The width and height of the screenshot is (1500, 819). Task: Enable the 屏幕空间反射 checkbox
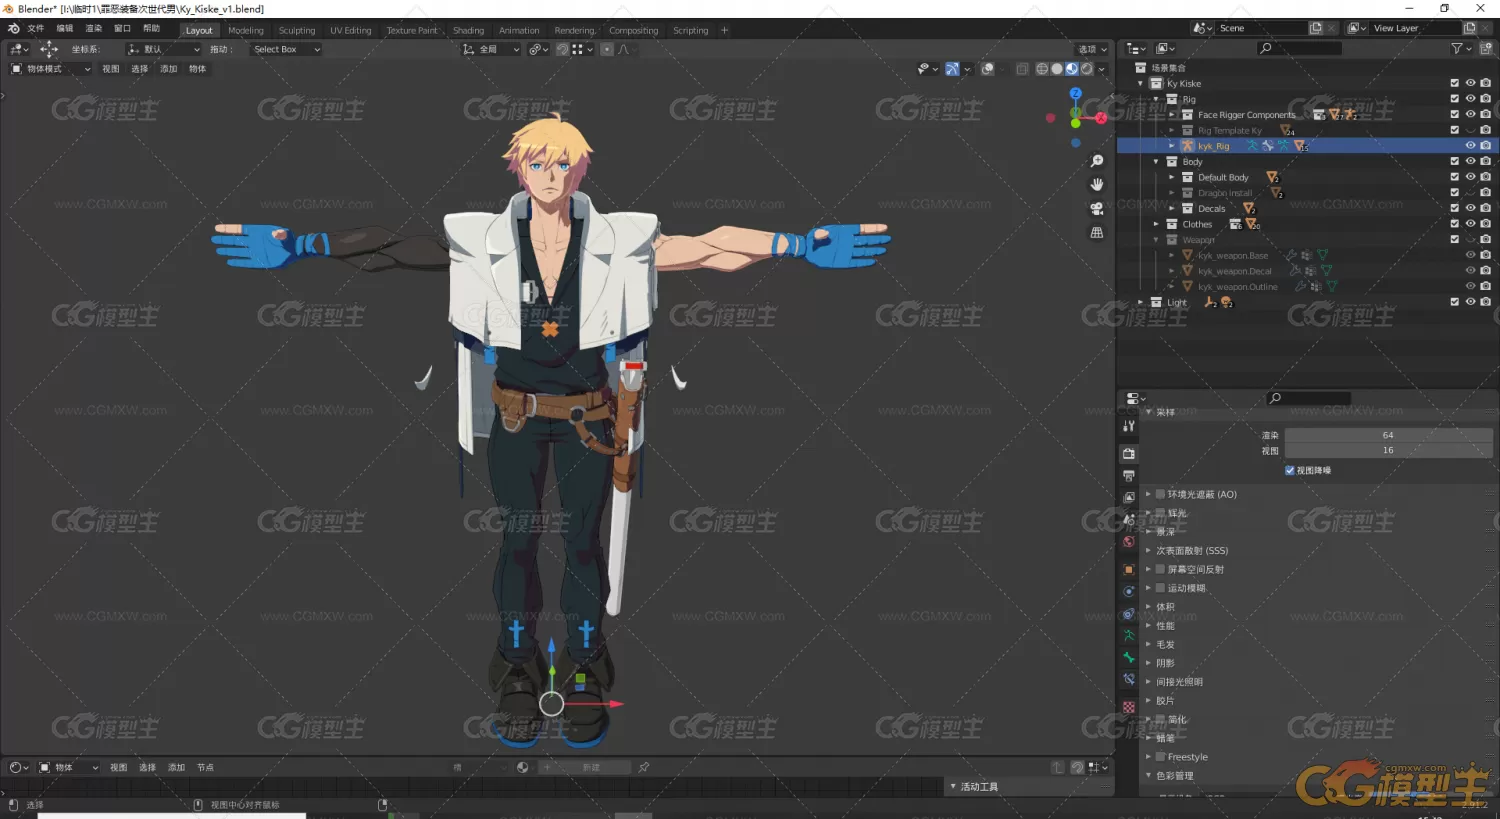point(1161,569)
